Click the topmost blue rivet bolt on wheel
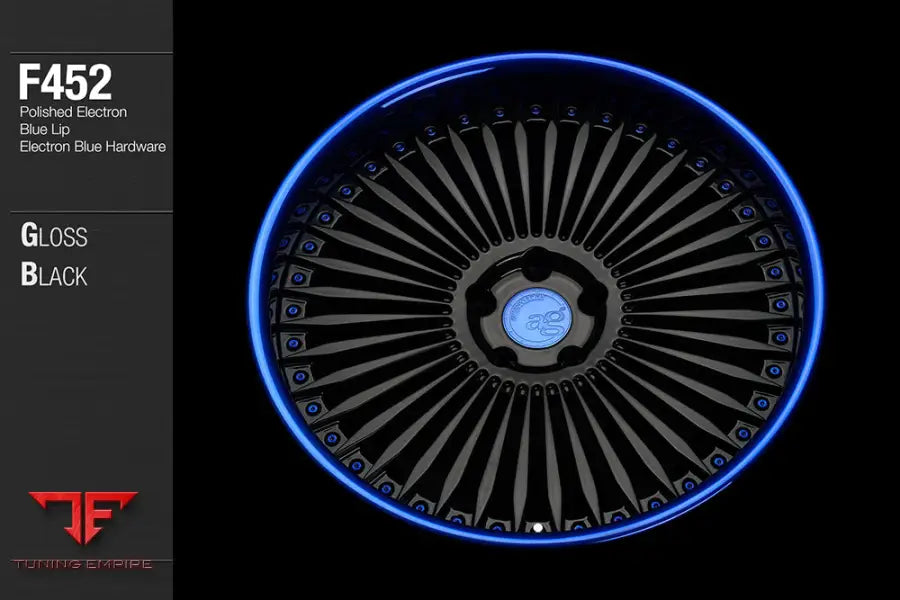The image size is (900, 600). pos(536,108)
